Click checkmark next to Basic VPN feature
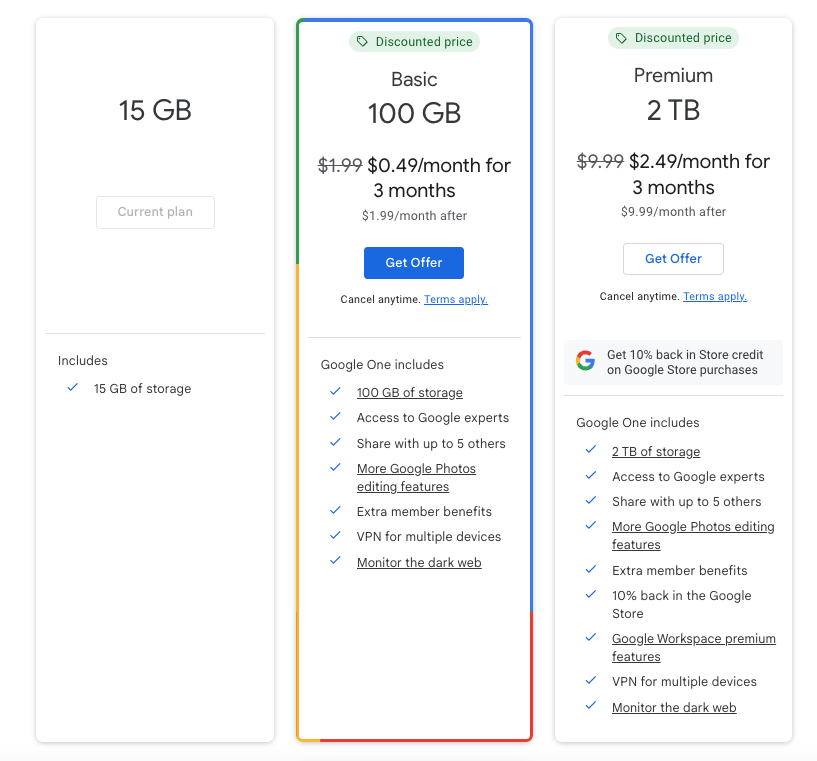The image size is (817, 761). point(335,536)
